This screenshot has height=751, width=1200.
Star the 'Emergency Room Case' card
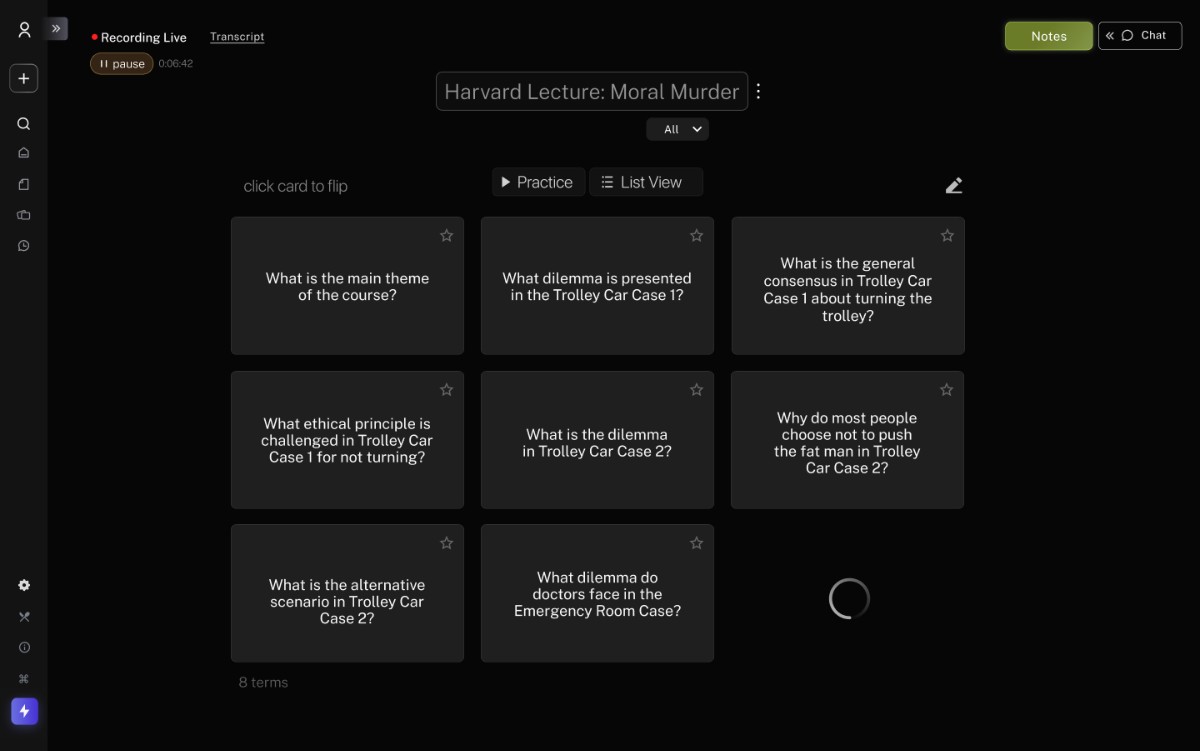(x=696, y=543)
